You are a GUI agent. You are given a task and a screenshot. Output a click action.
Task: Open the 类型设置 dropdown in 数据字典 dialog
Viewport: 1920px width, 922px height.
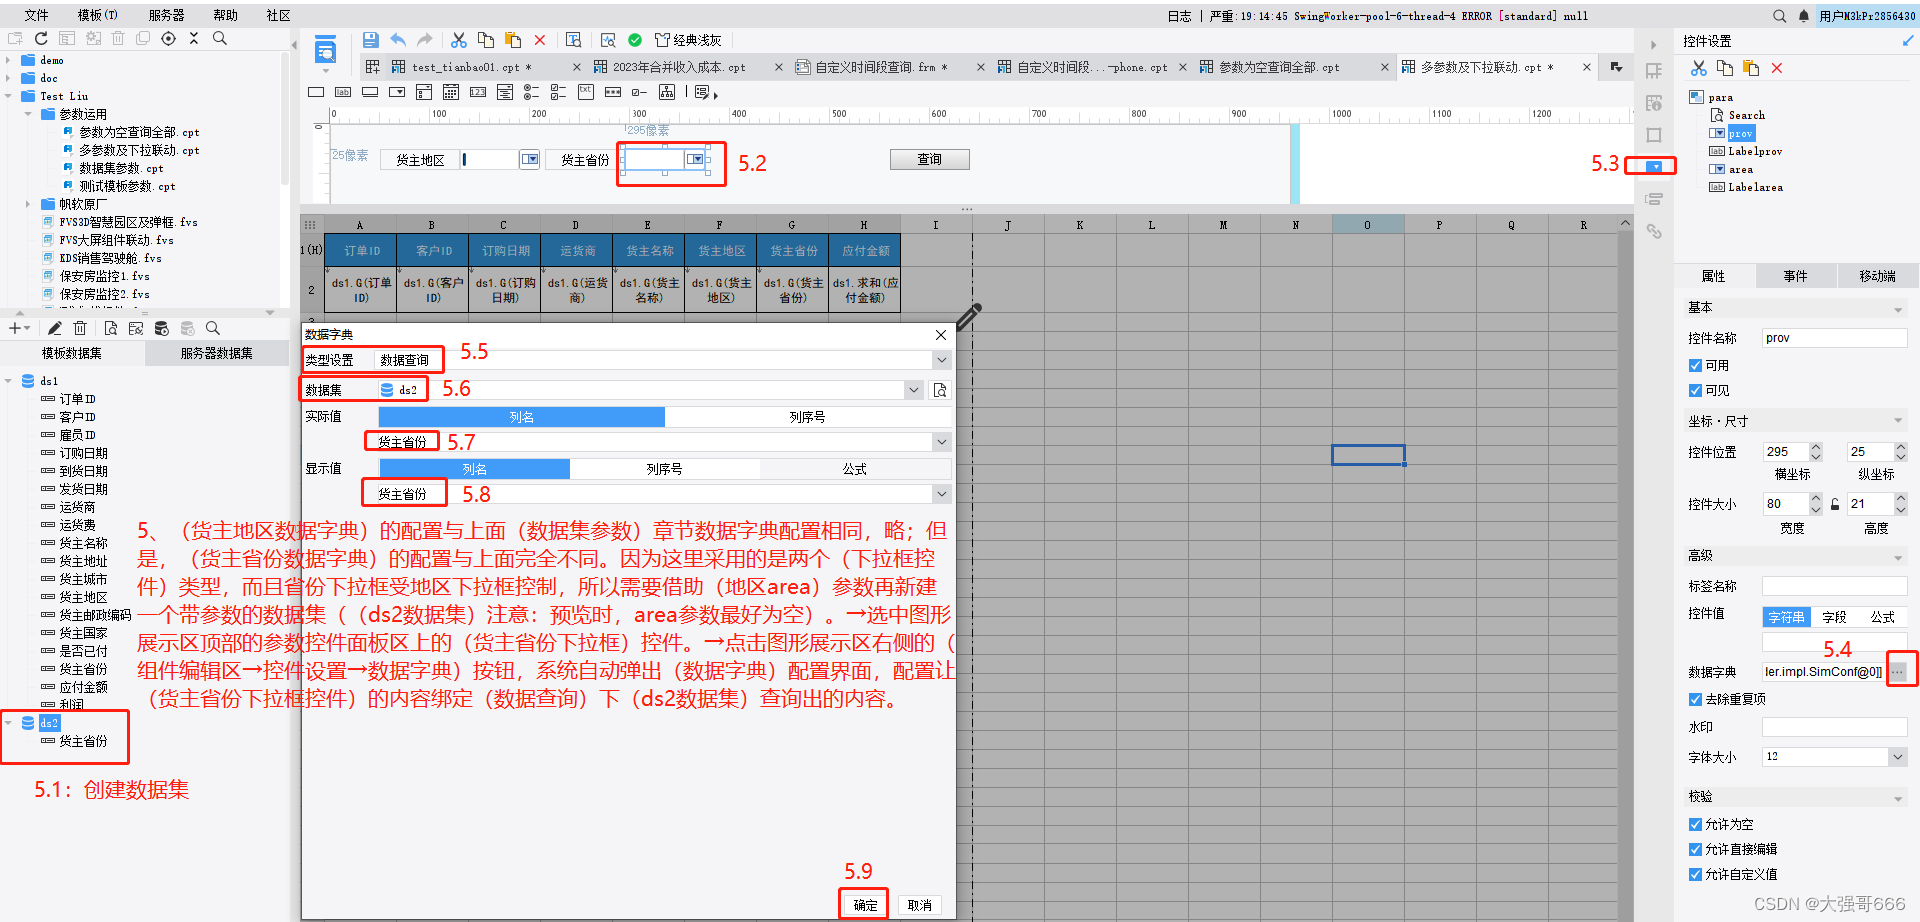coord(941,360)
